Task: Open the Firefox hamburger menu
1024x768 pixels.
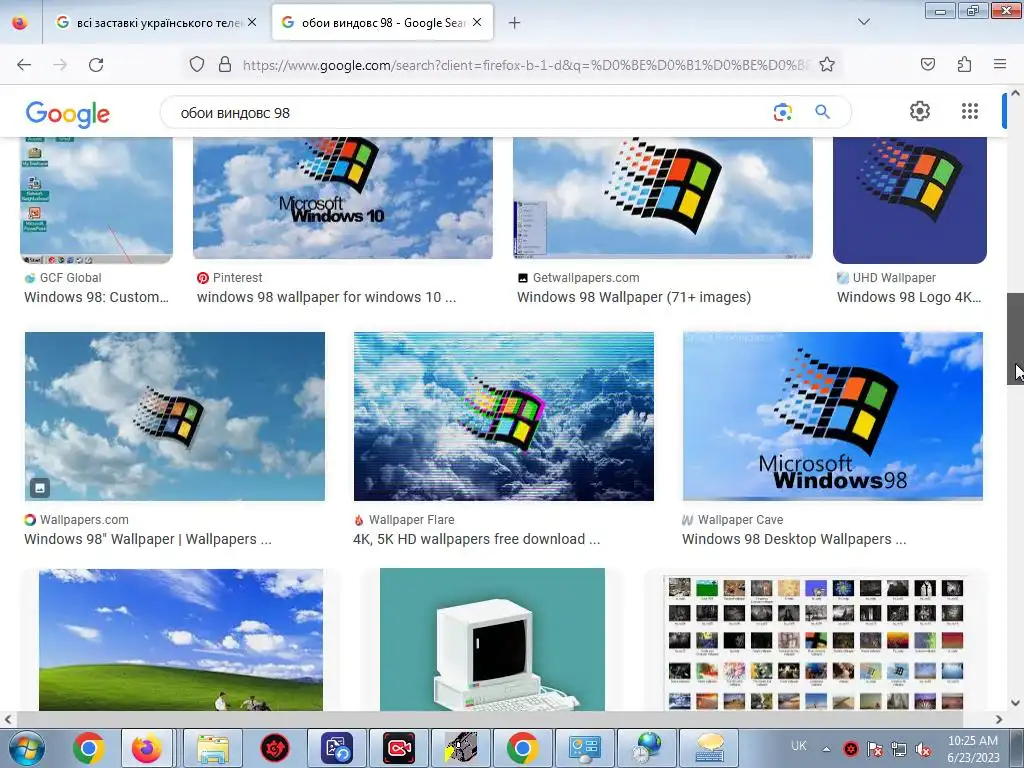Action: [1000, 64]
